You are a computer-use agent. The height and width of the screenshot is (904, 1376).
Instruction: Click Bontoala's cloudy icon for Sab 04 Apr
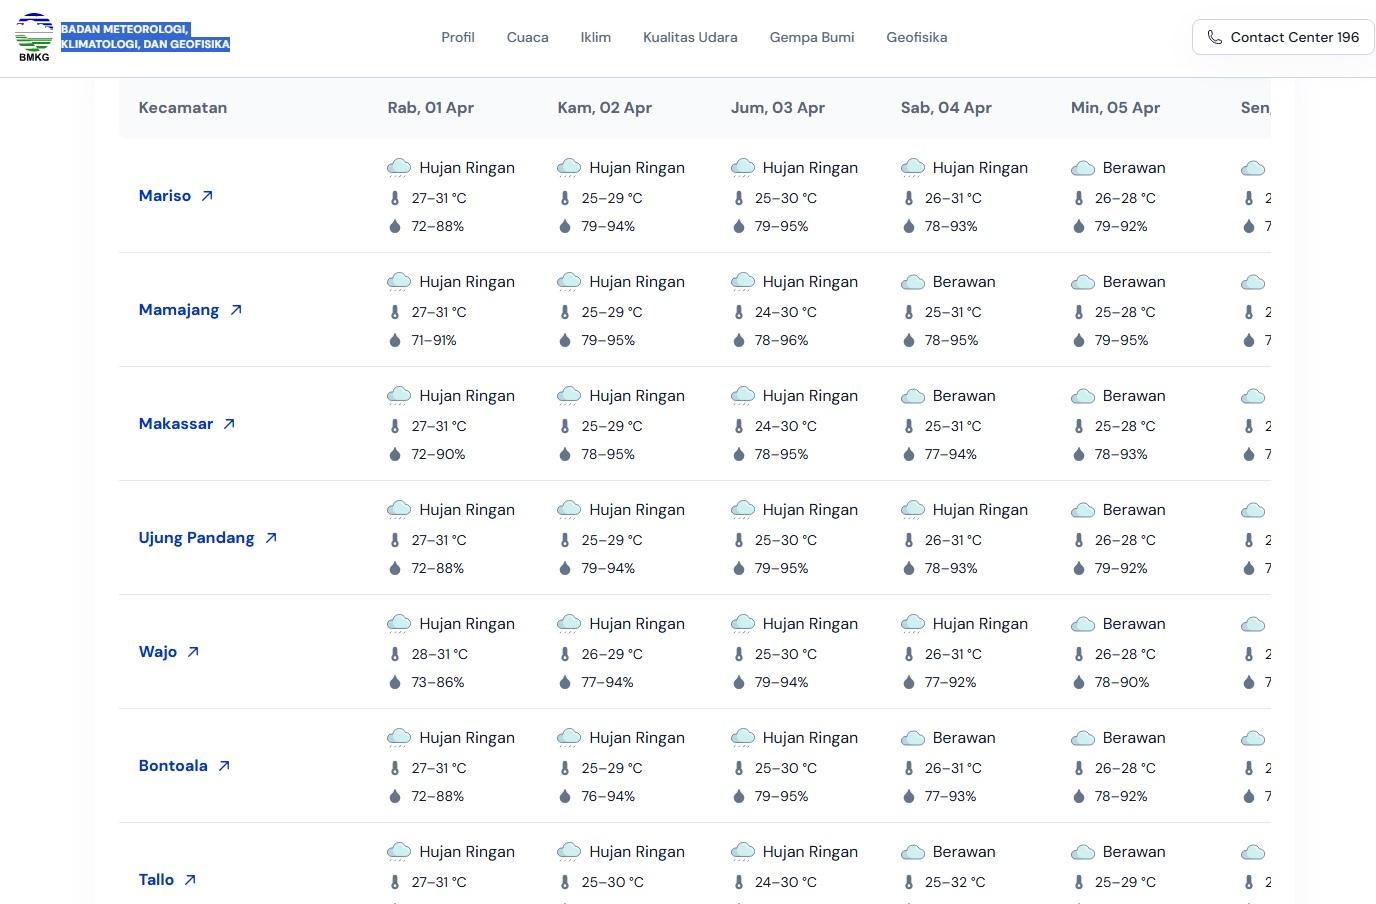[x=913, y=738]
